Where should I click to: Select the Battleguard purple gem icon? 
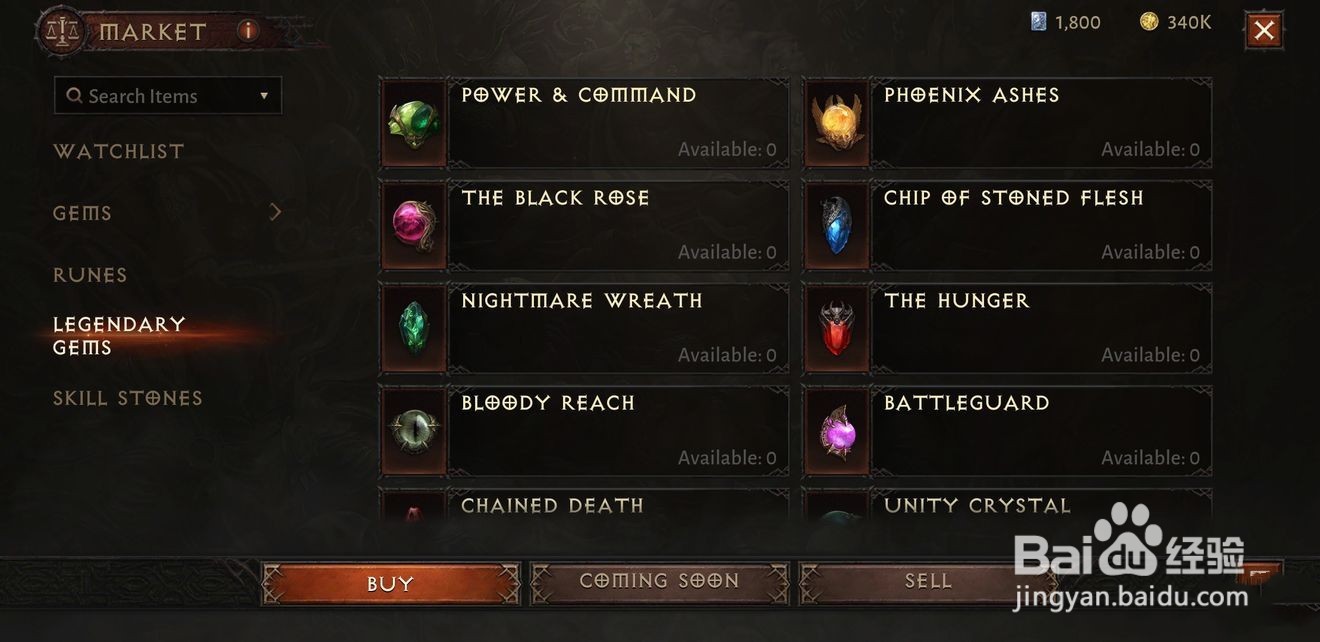[x=837, y=431]
